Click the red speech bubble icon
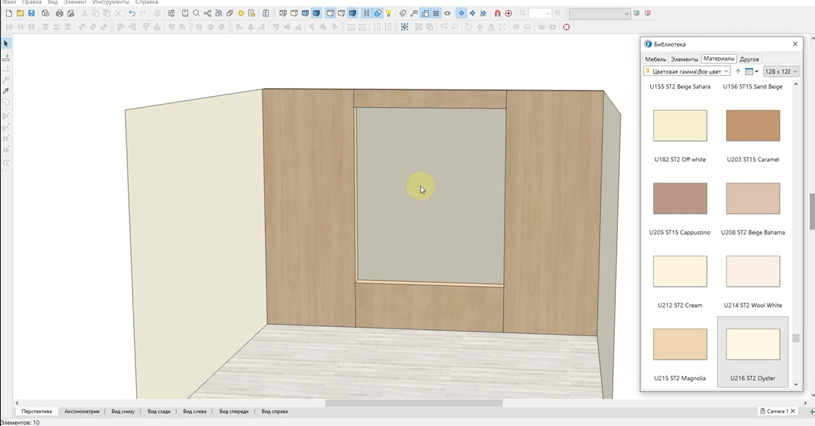Screen dimensions: 815x426 click(x=648, y=13)
